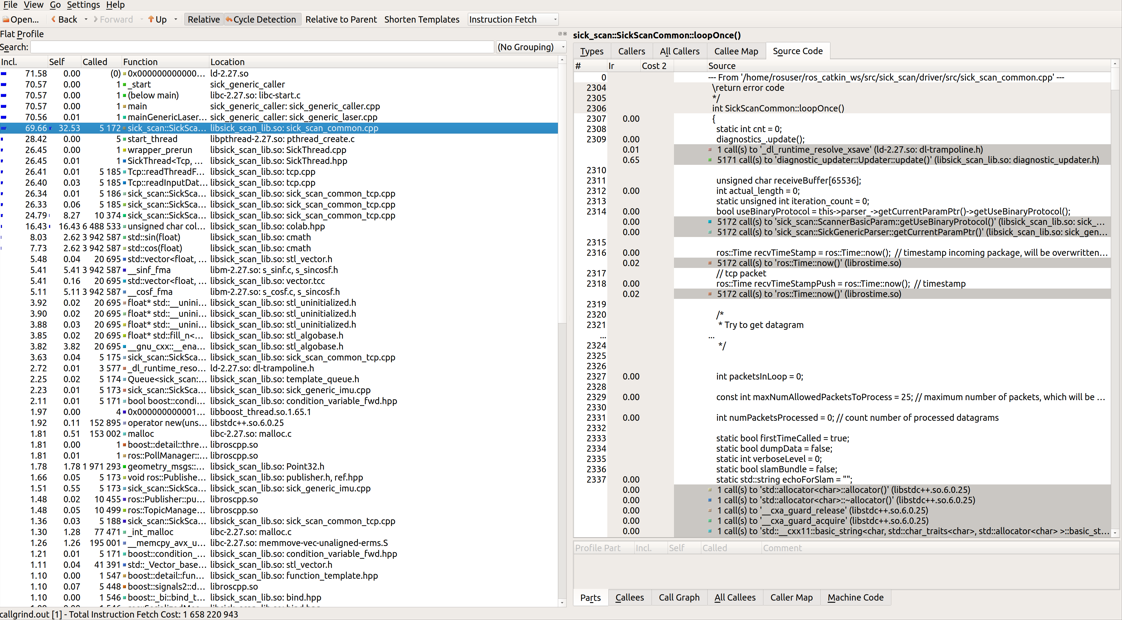Show the Machine Code tab

[855, 598]
